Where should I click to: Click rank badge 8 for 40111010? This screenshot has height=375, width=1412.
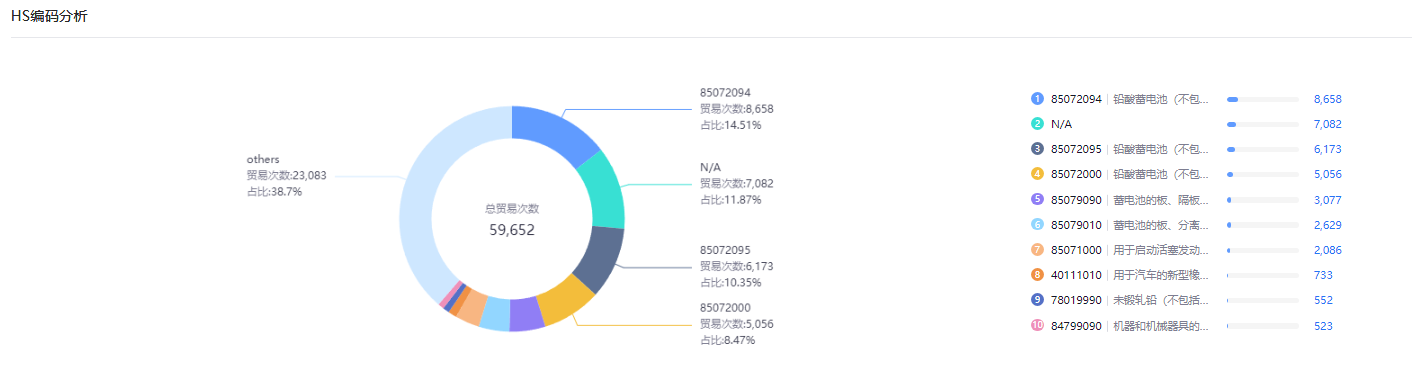point(1037,274)
